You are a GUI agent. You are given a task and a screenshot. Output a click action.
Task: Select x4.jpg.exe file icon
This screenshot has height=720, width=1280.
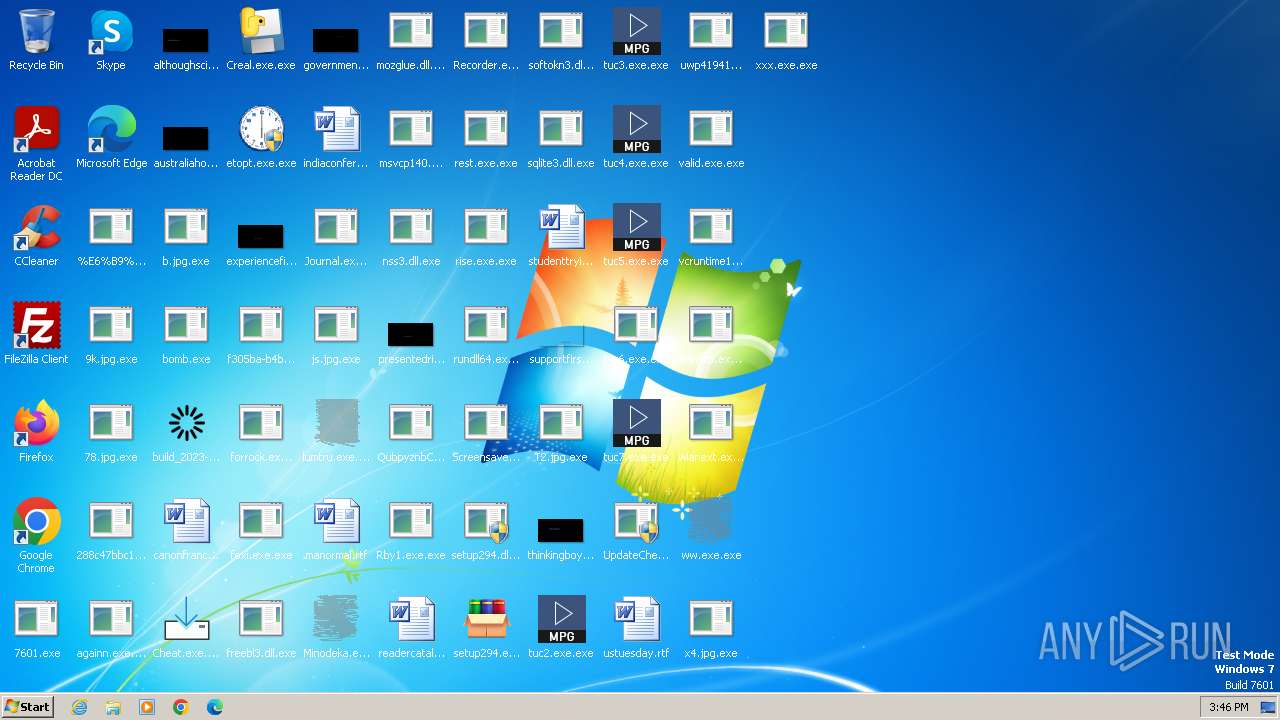[x=711, y=620]
